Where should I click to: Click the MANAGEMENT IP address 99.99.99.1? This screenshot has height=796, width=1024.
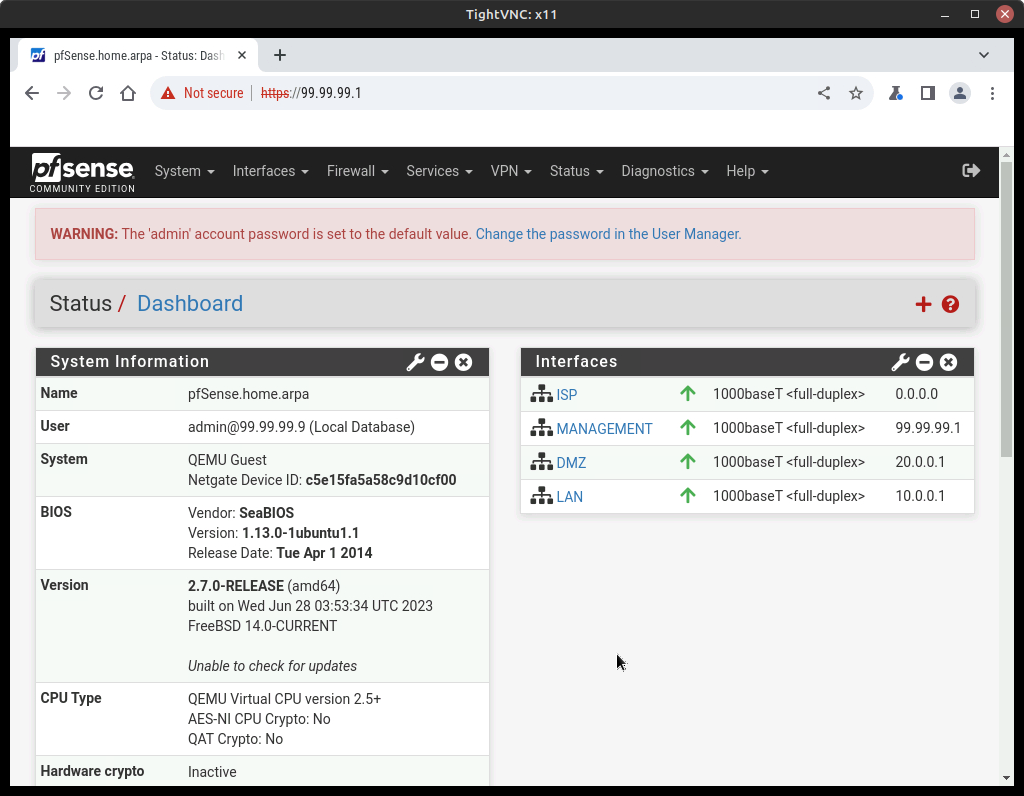click(x=928, y=428)
